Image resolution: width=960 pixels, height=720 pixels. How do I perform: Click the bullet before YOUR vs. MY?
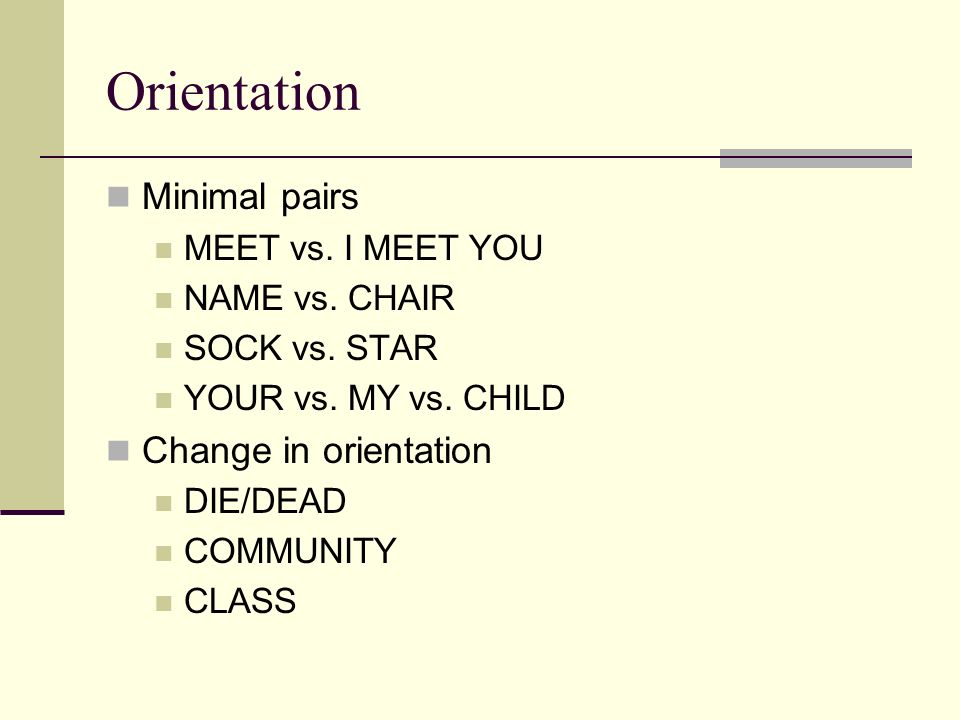coord(163,401)
